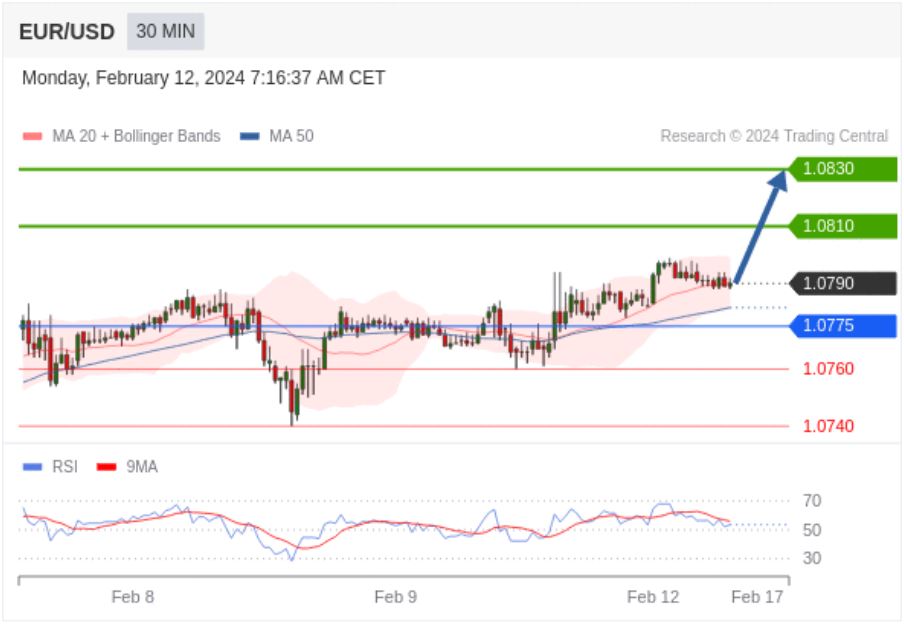Click the EUR/USD pair title

67,32
